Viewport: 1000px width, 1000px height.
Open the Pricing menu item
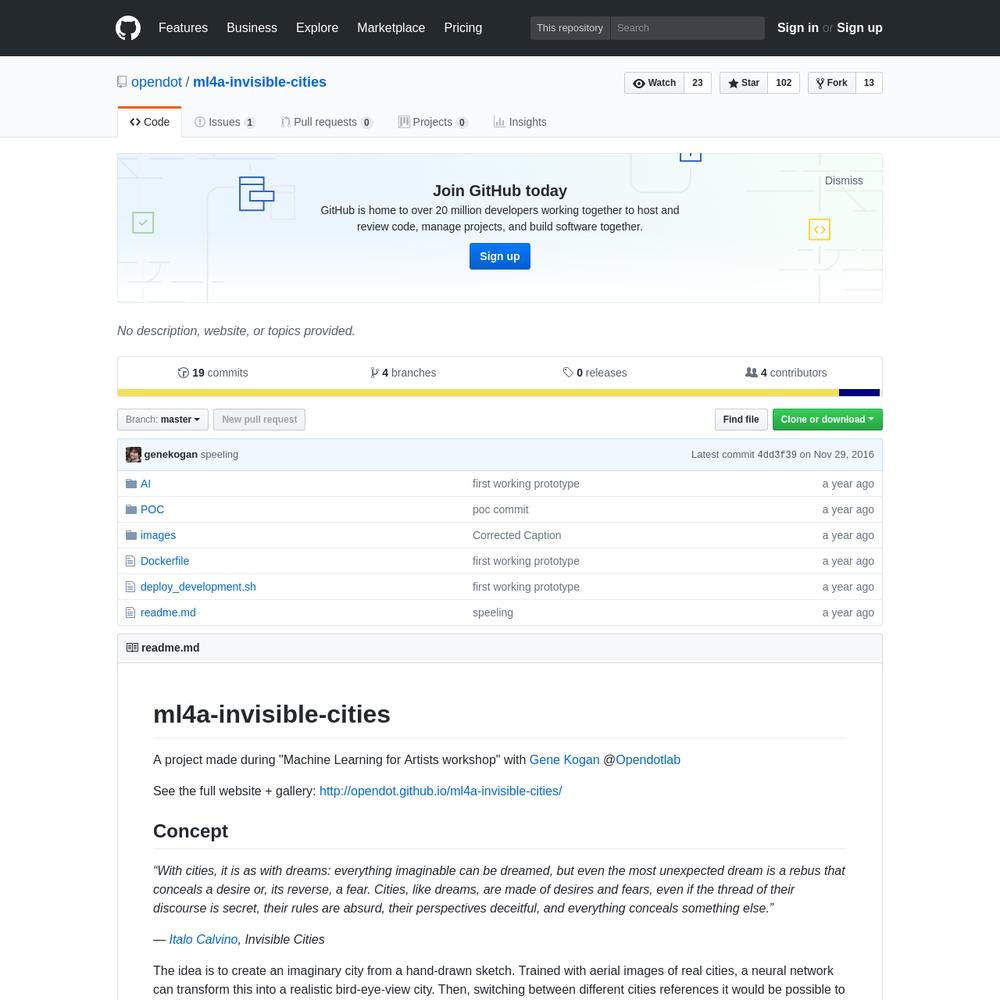(463, 28)
